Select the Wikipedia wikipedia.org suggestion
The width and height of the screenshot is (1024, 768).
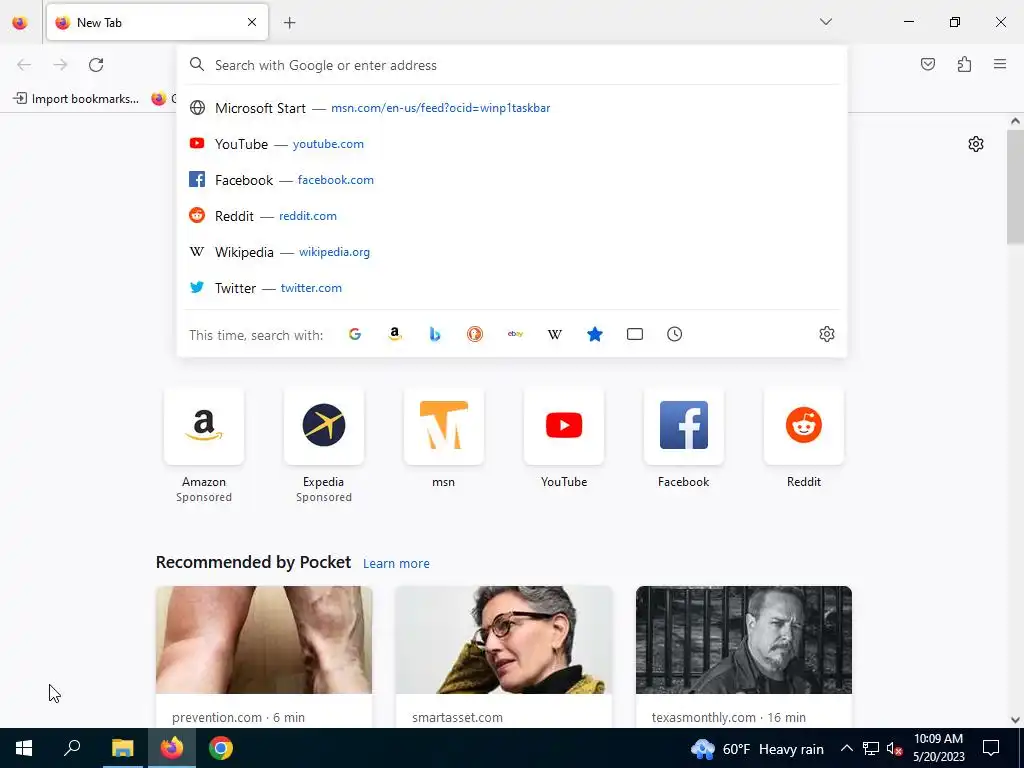point(512,252)
